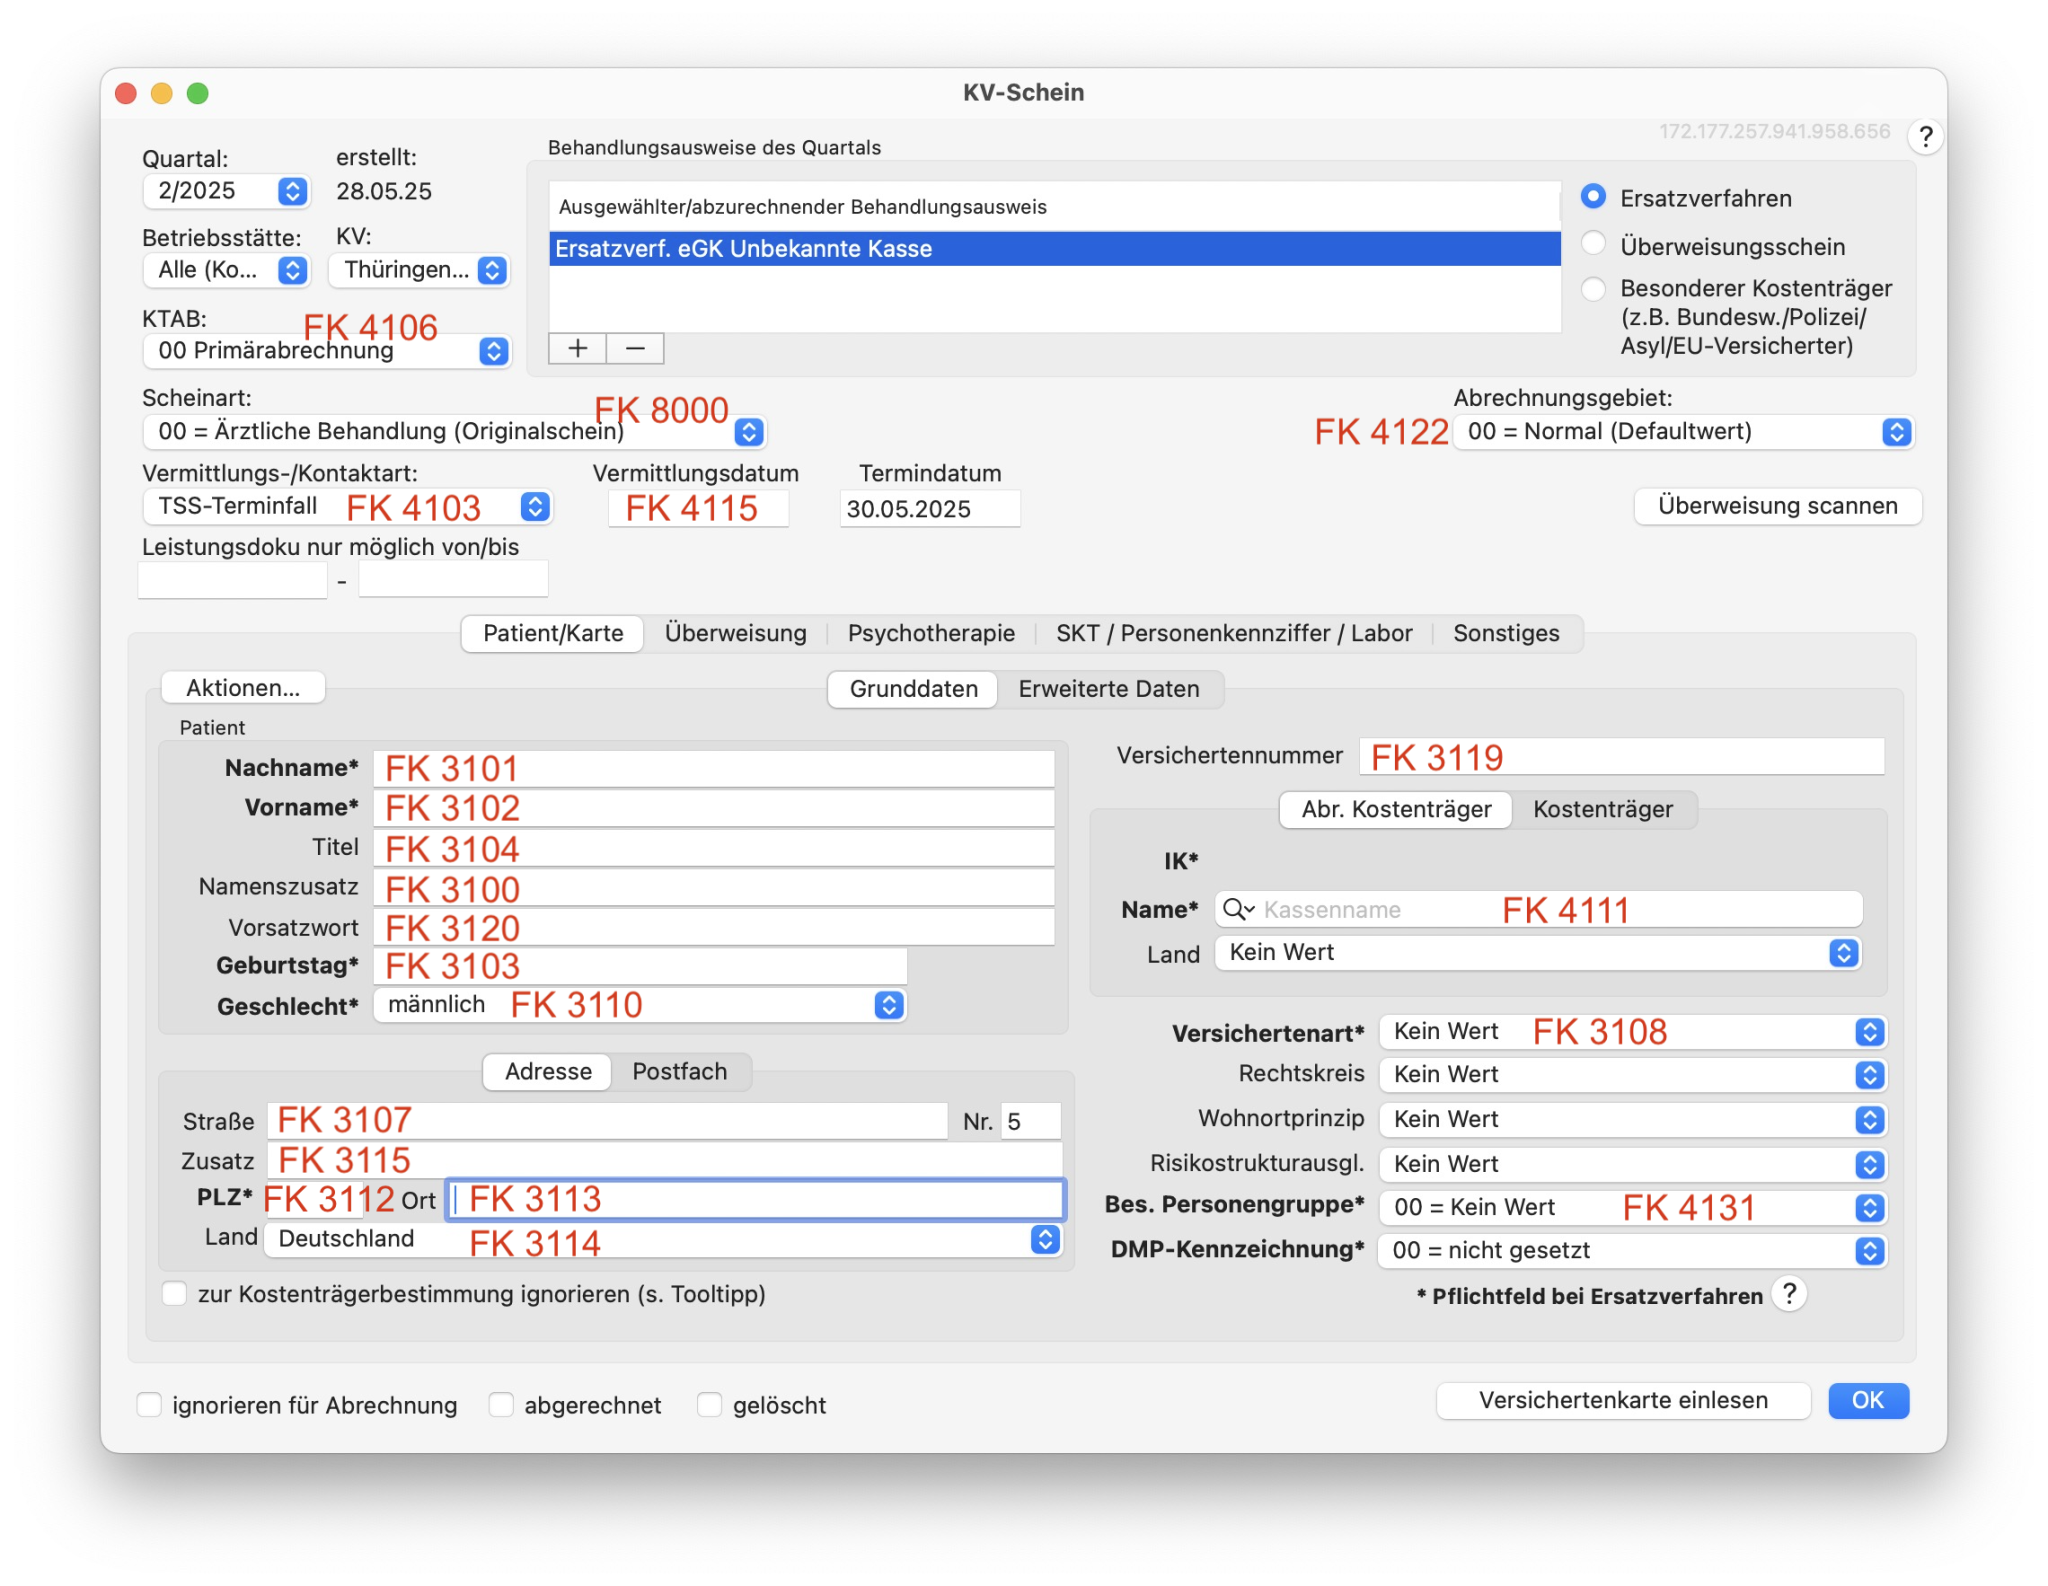Click the Ort input field
Viewport: 2048px width, 1586px height.
pyautogui.click(x=756, y=1199)
